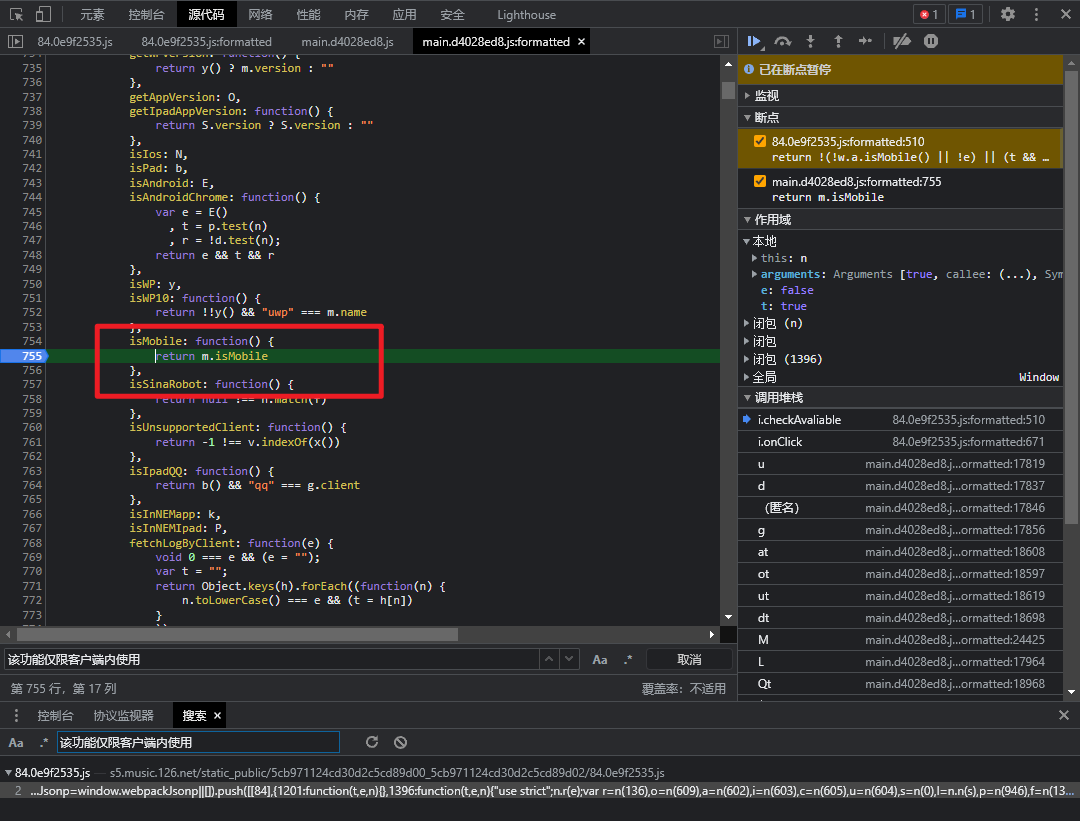Expand the 监视 section
Viewport: 1080px width, 821px height.
coord(747,96)
